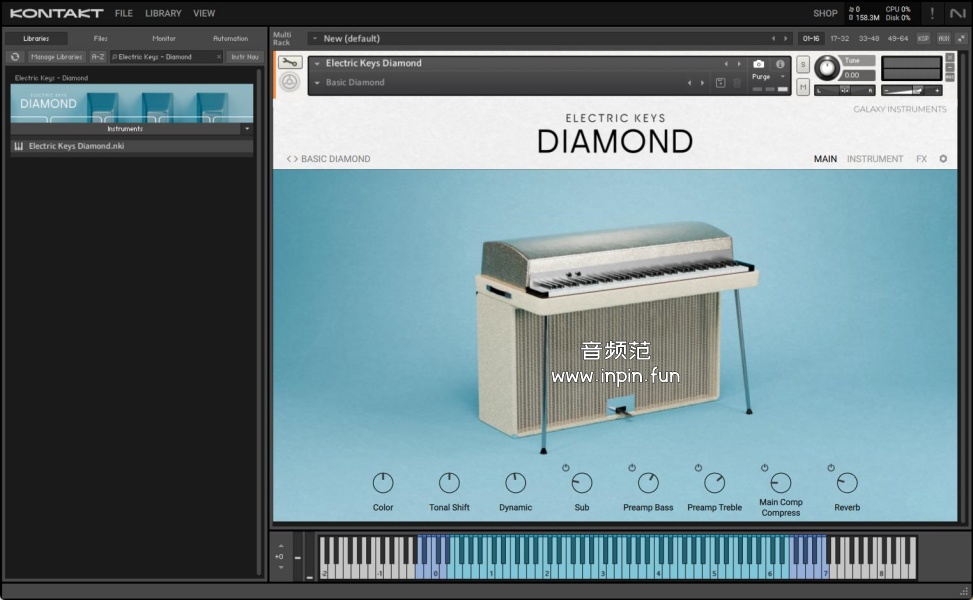Select the Libraries browser tab
Viewport: 973px width, 600px height.
[x=36, y=38]
